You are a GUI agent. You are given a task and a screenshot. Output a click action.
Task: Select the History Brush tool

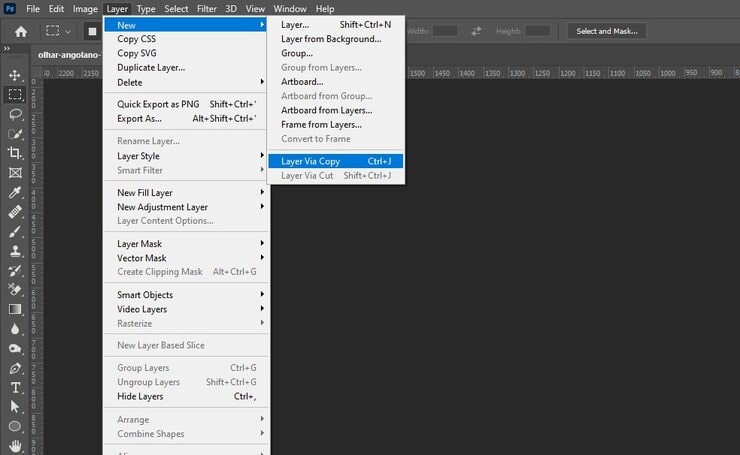pos(15,270)
